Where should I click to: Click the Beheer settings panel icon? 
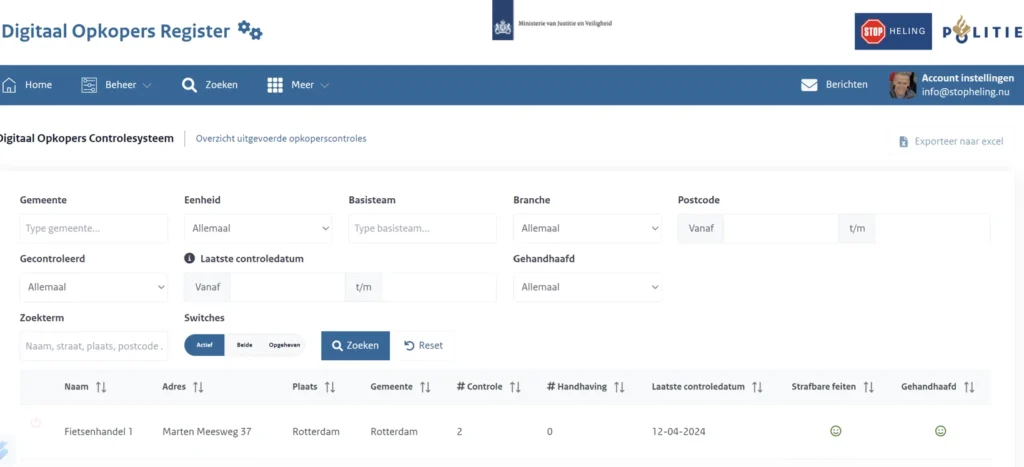(89, 85)
